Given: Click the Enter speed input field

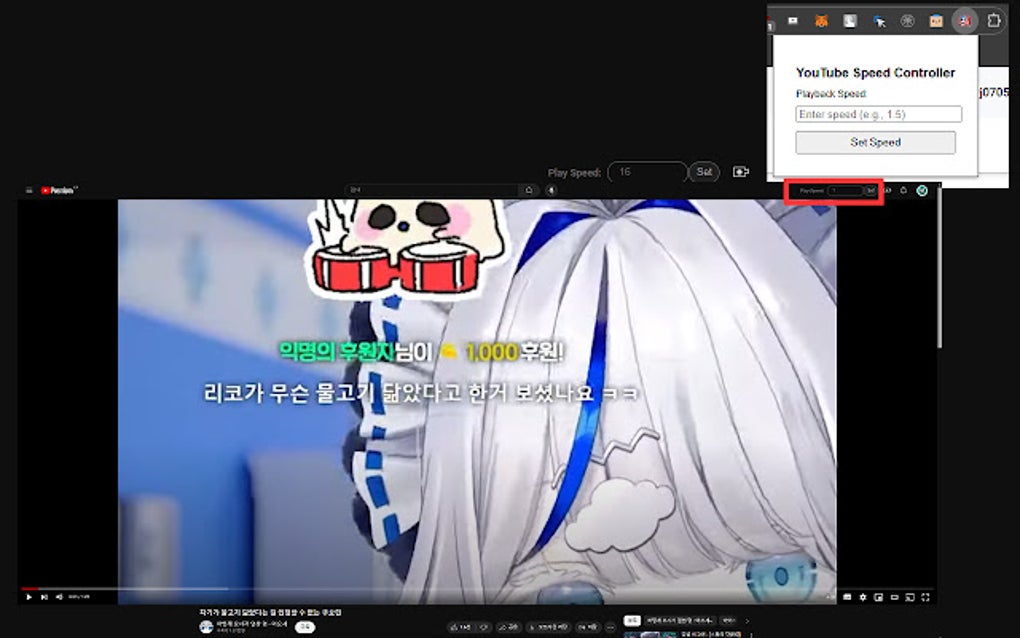Looking at the screenshot, I should [877, 113].
